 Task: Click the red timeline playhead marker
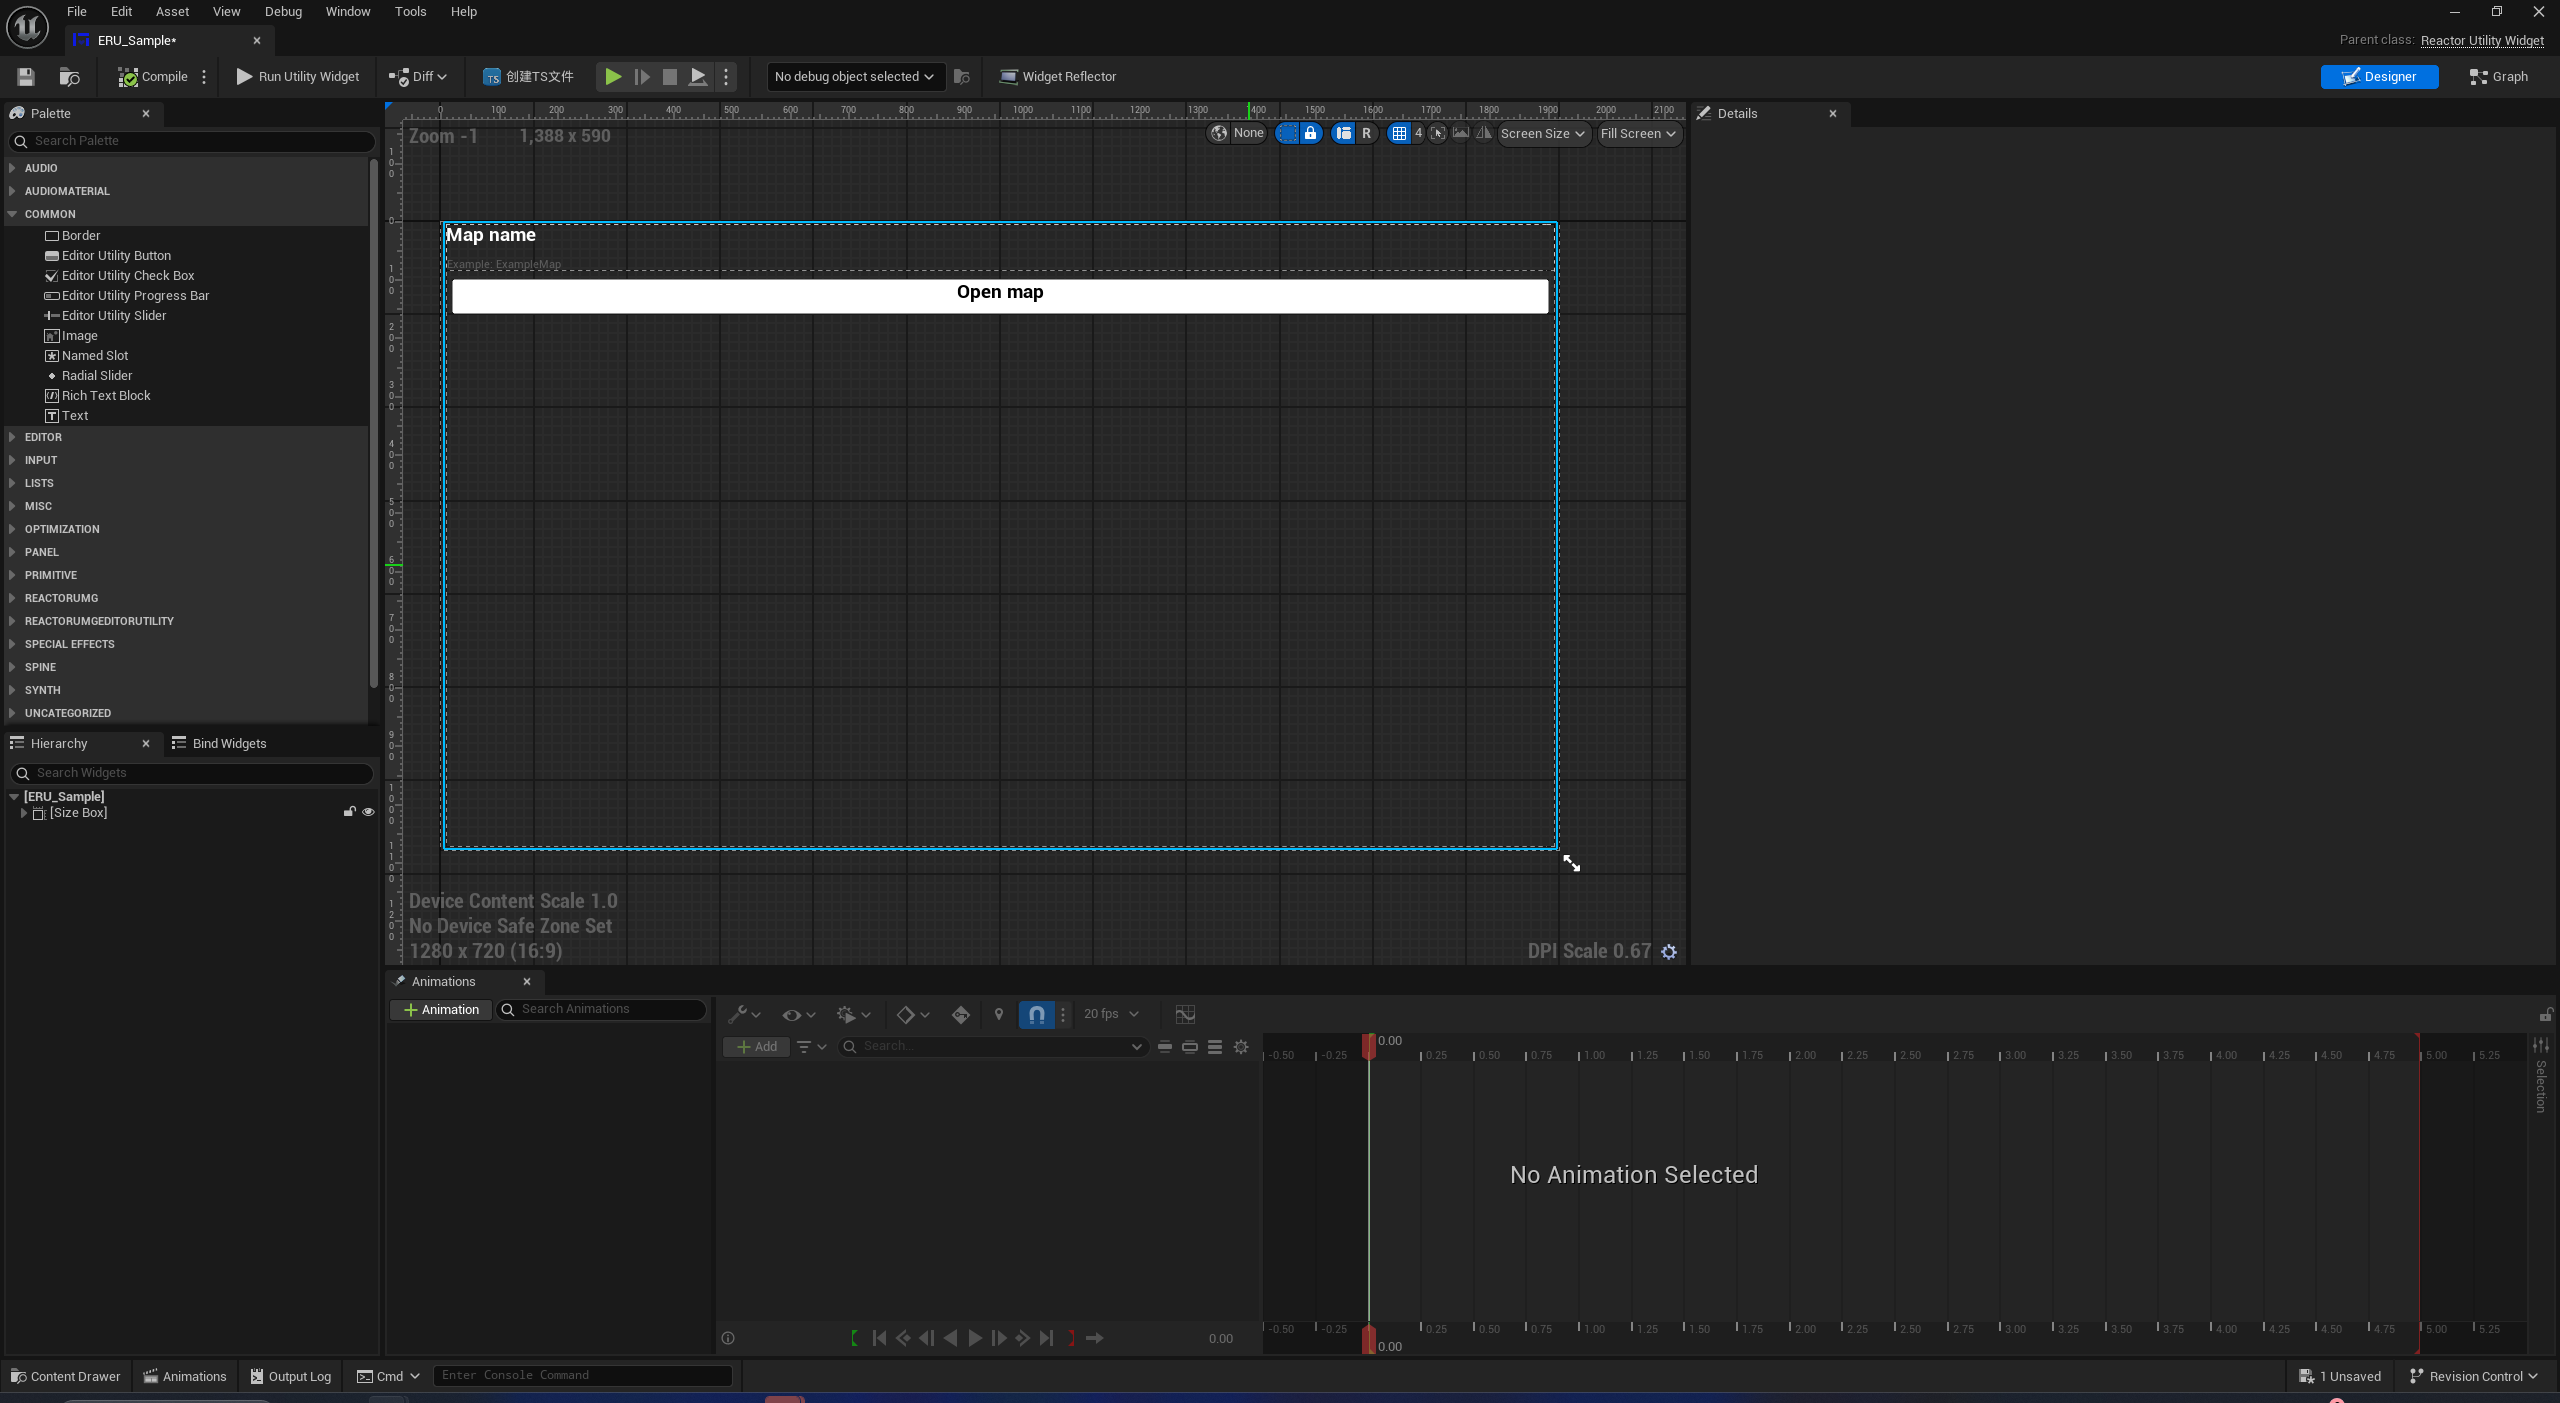(x=1369, y=1044)
